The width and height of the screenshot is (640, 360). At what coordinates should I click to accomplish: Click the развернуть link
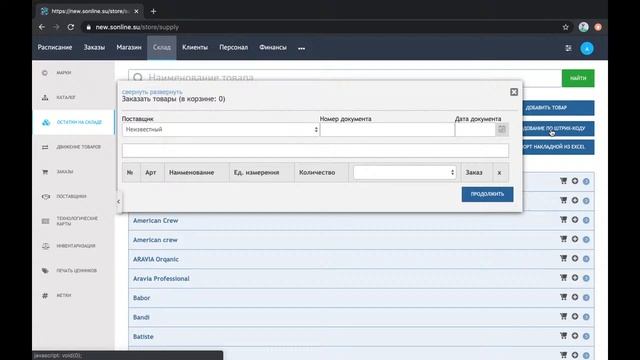coord(167,92)
